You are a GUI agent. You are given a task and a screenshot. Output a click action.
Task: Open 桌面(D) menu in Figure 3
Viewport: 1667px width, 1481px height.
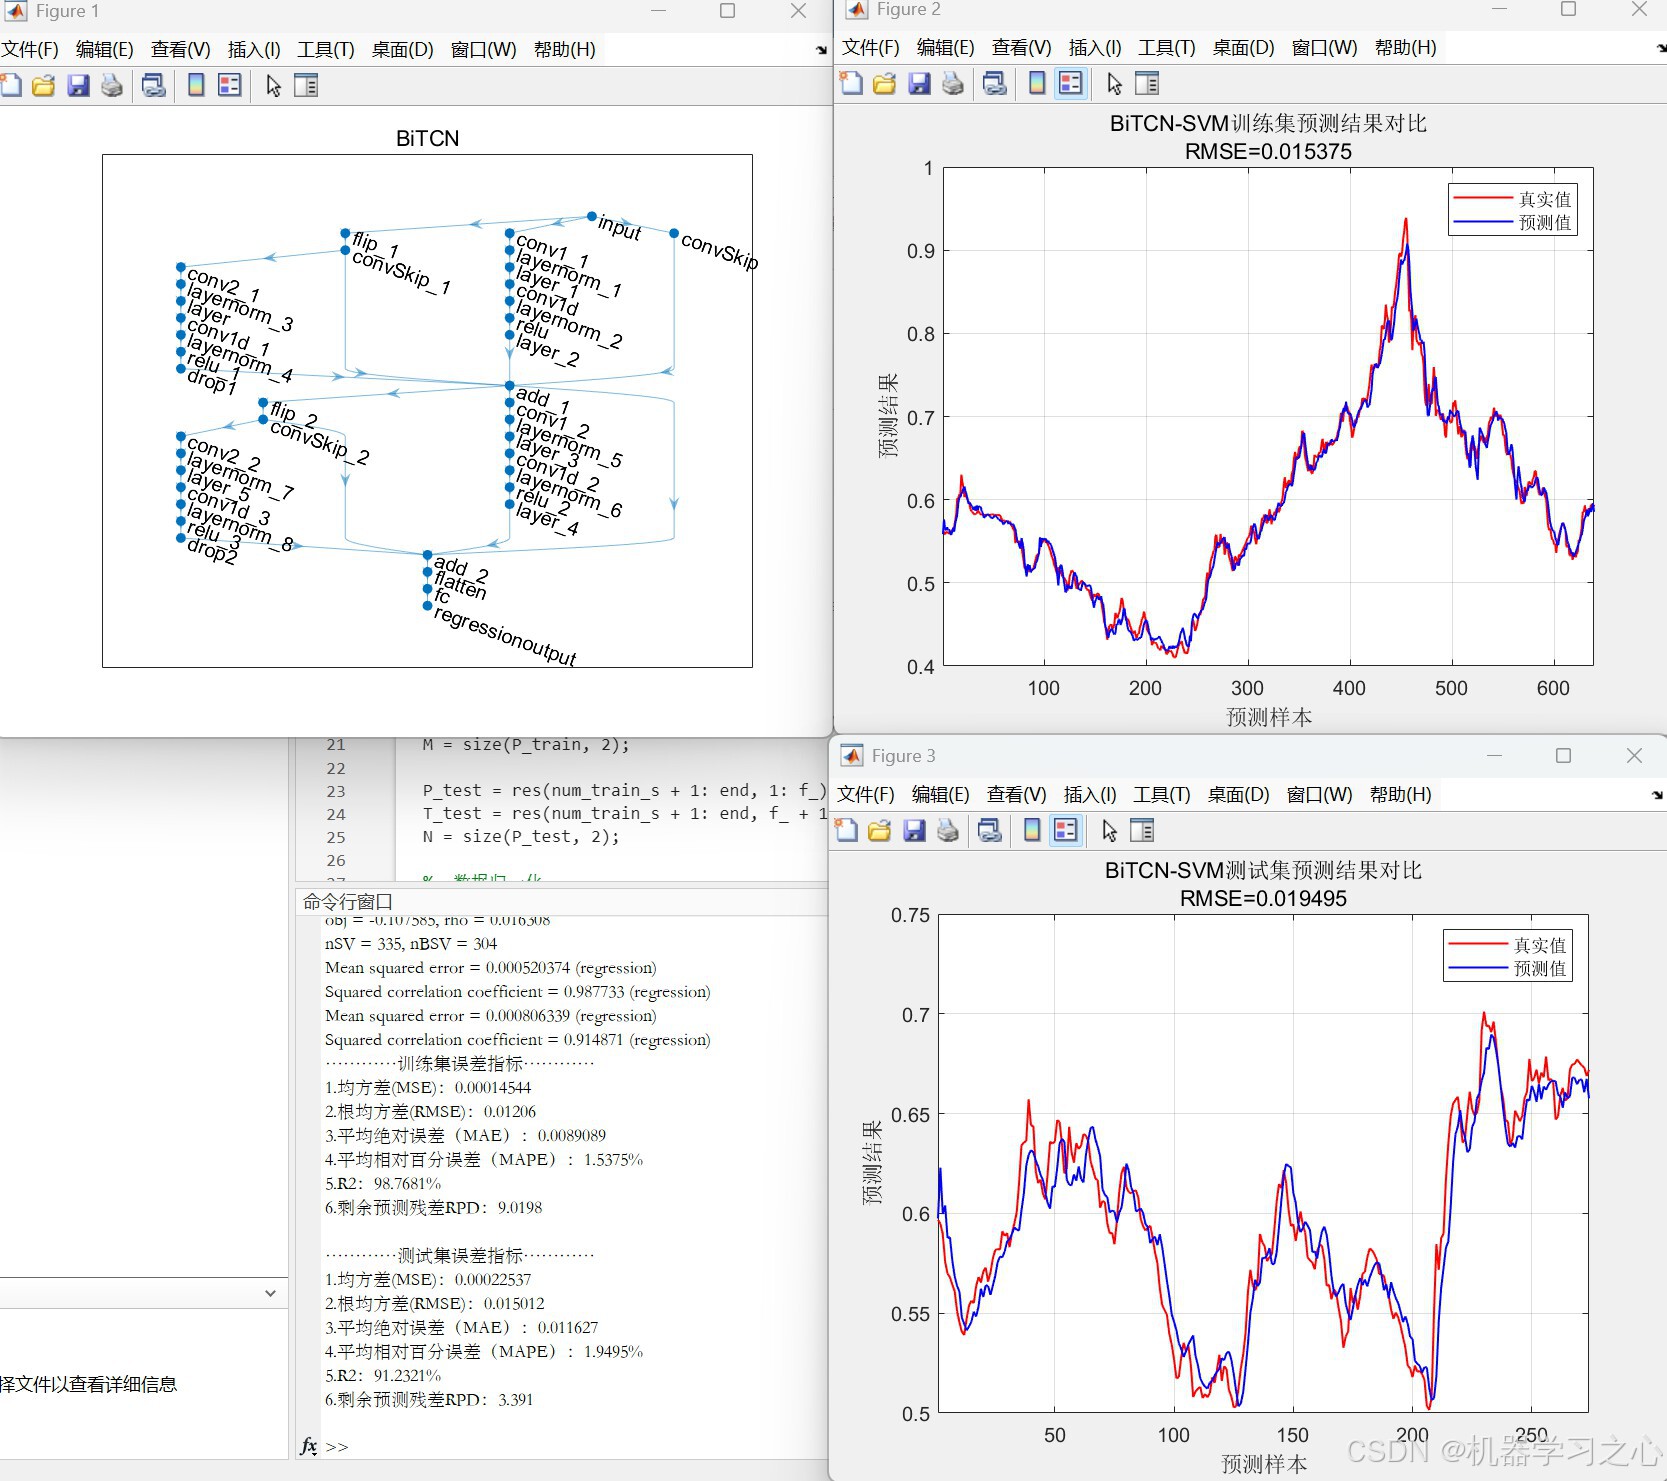(x=1238, y=795)
